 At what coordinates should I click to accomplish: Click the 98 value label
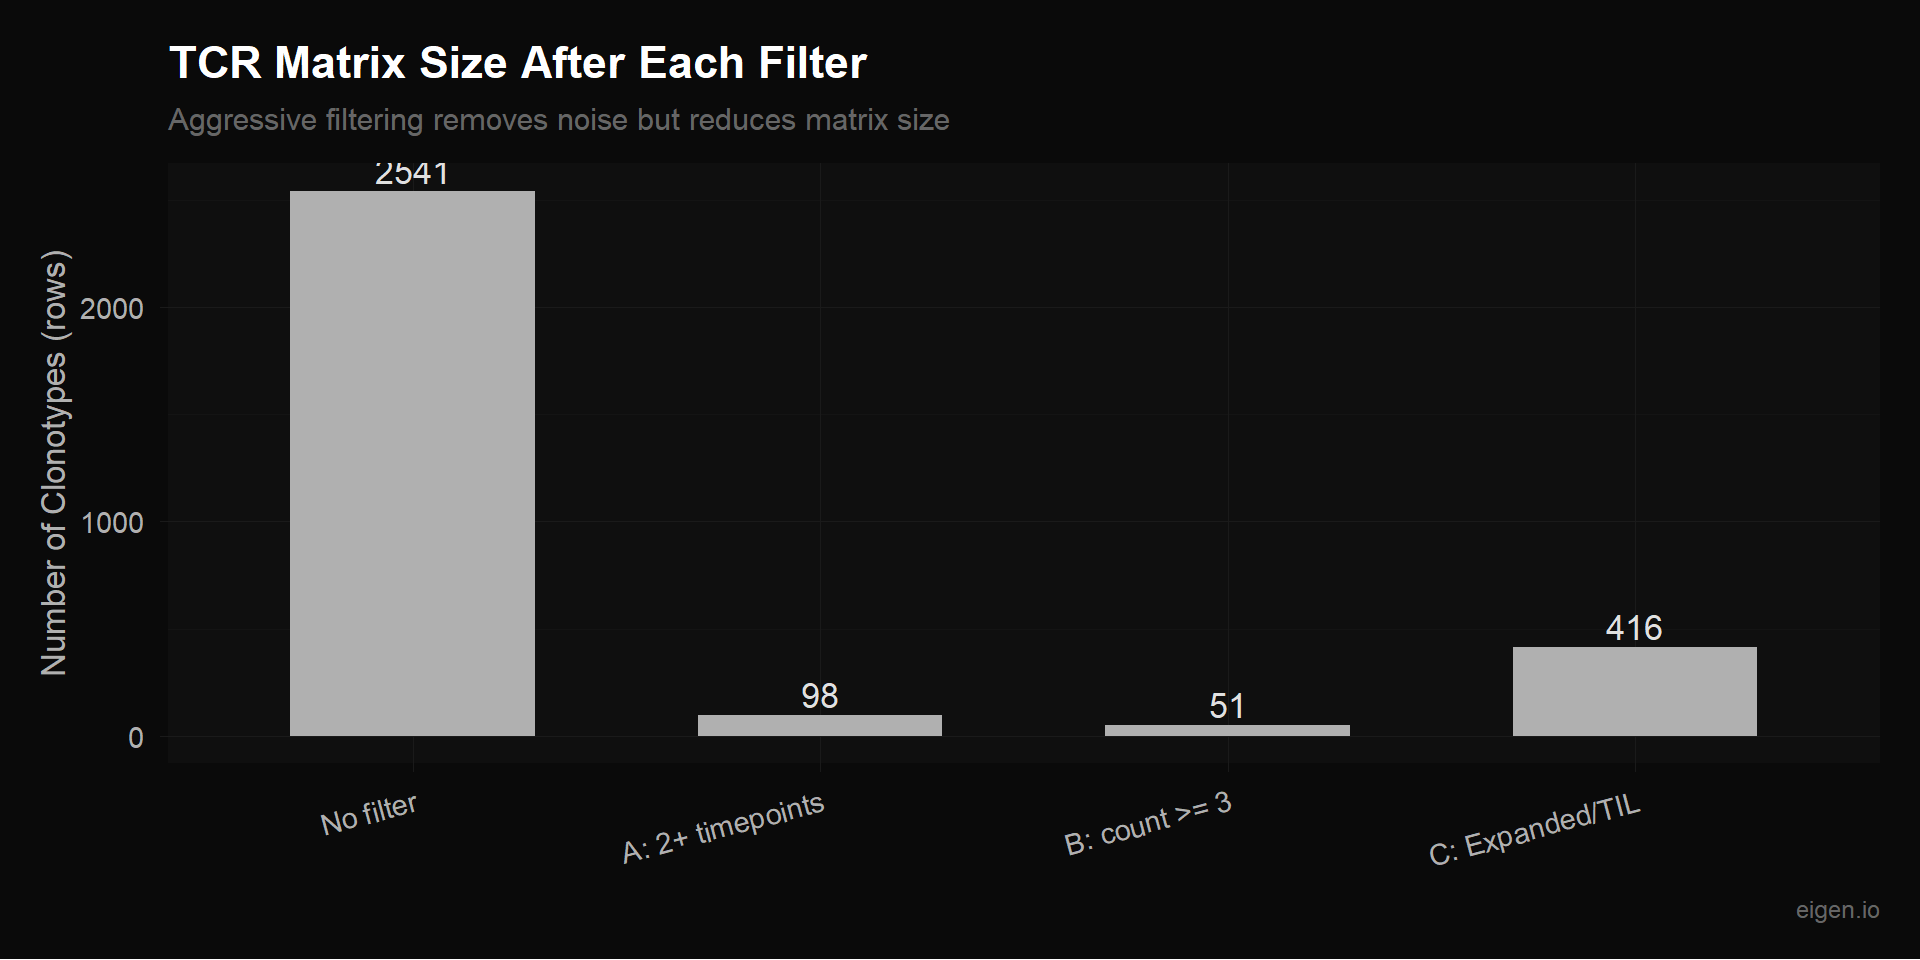coord(819,696)
